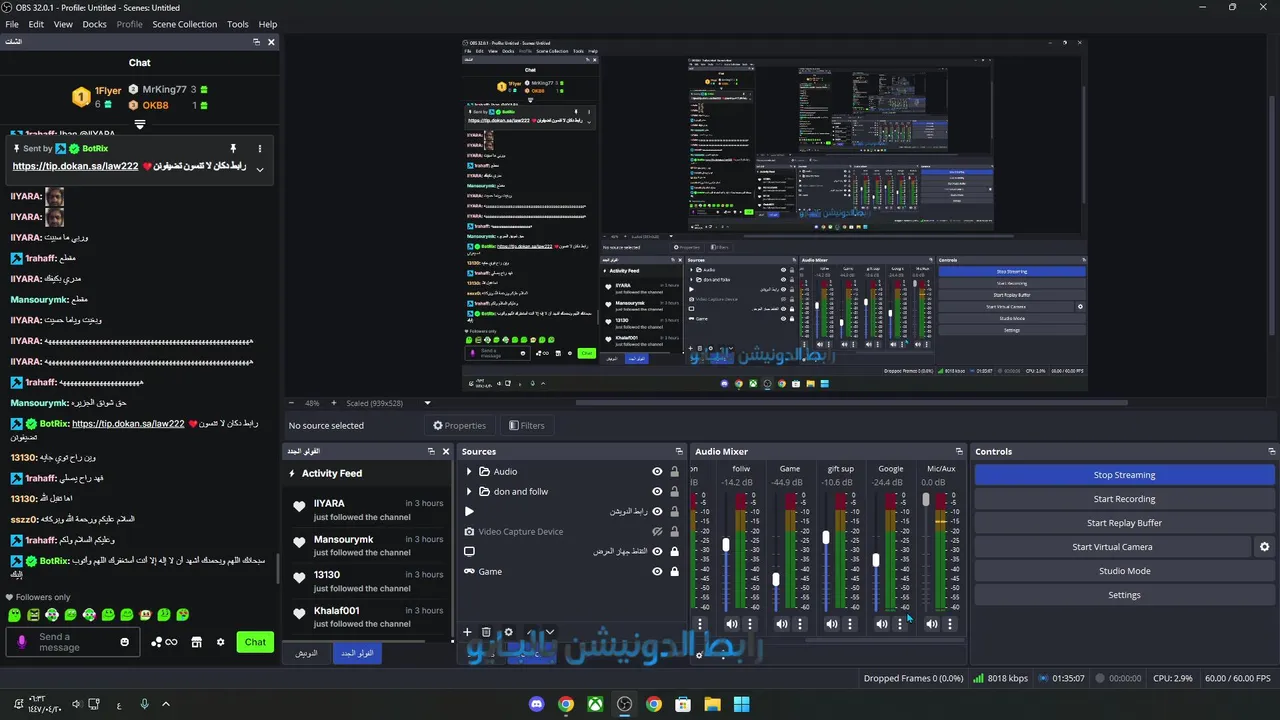The height and width of the screenshot is (720, 1280).
Task: Click the Send a message input field
Action: tap(74, 642)
